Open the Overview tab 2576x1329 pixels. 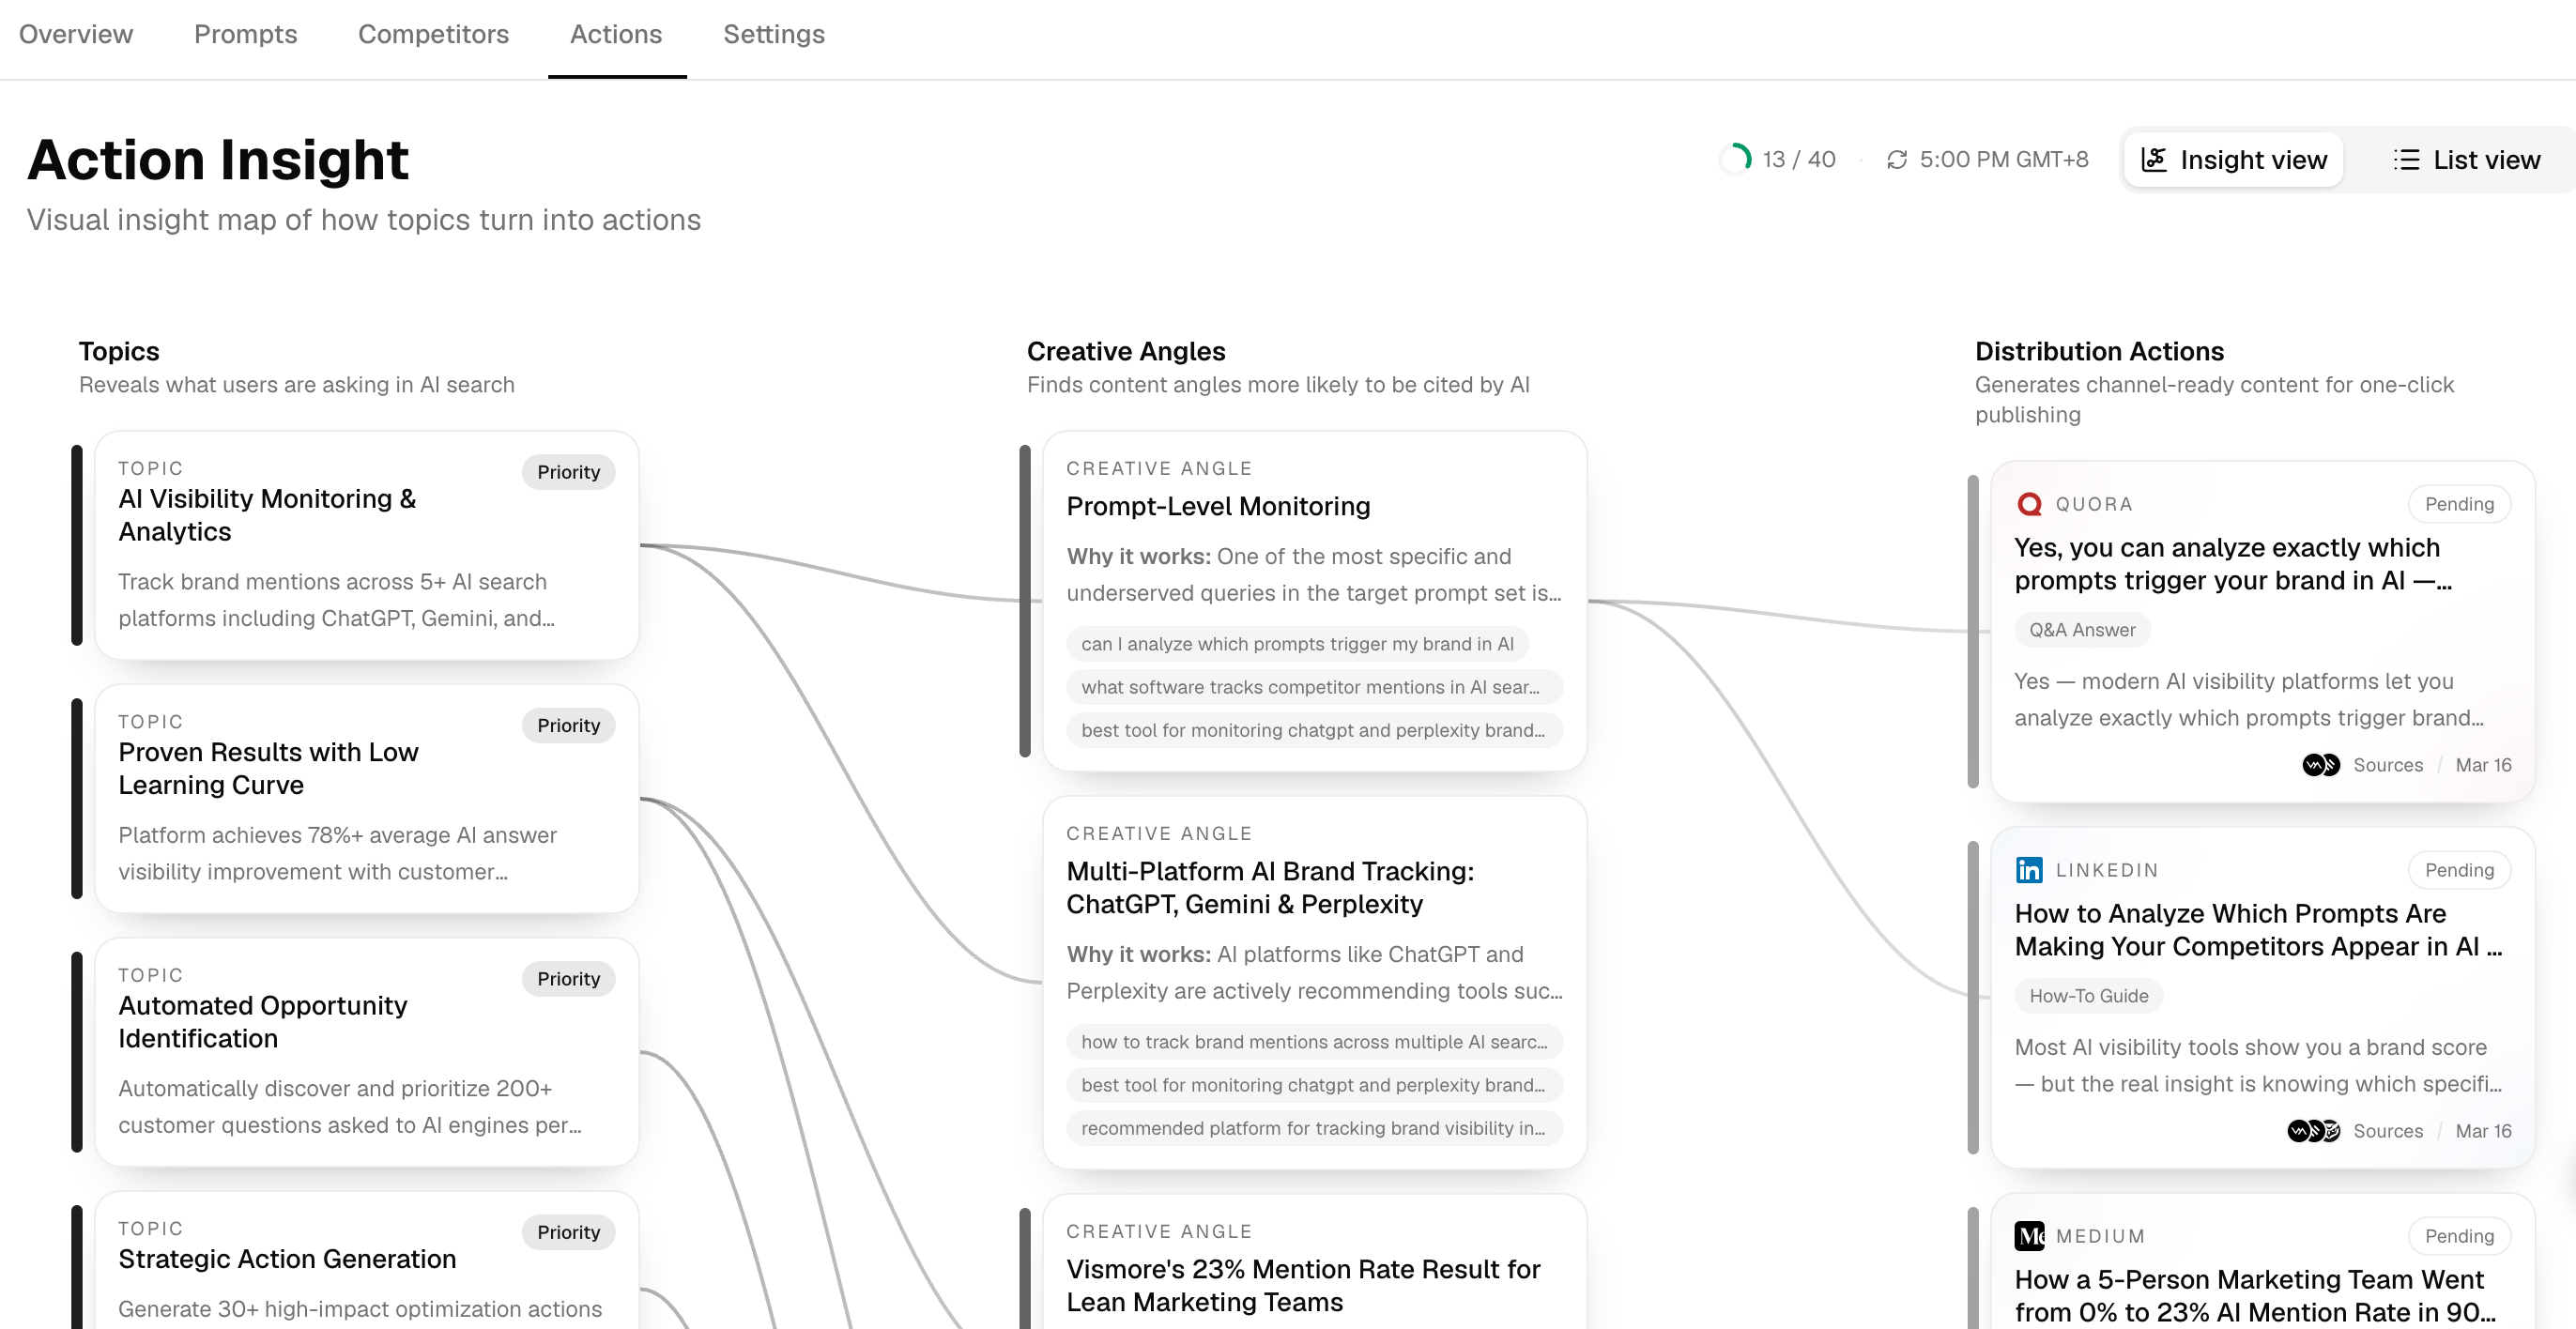click(76, 34)
